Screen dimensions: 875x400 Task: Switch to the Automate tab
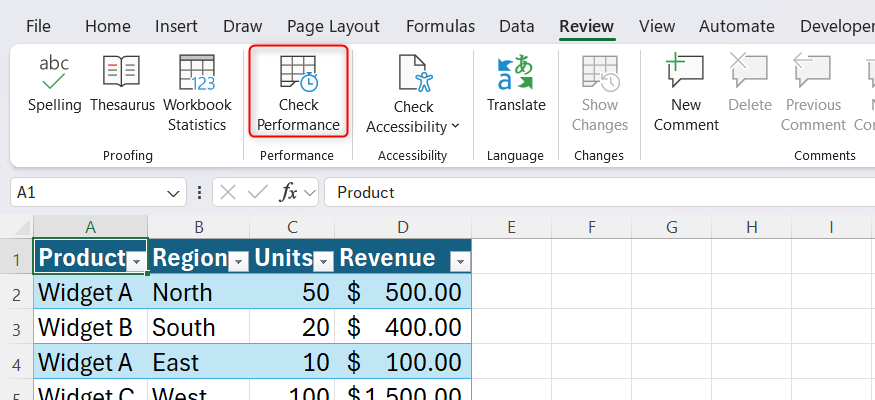click(x=737, y=26)
